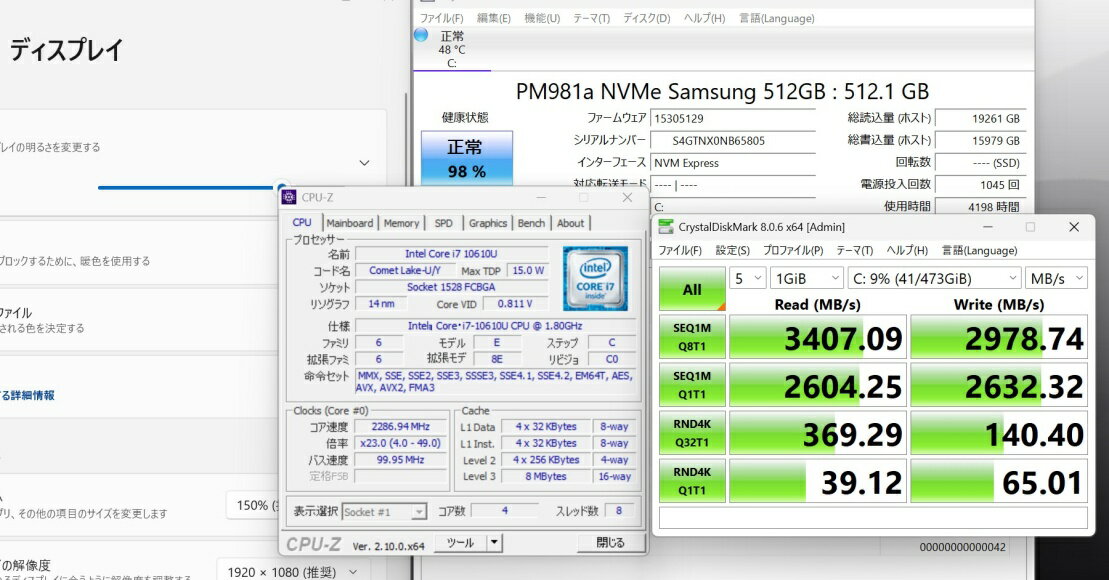Viewport: 1109px width, 580px height.
Task: Click the 正常 98% health status box
Action: (x=466, y=158)
